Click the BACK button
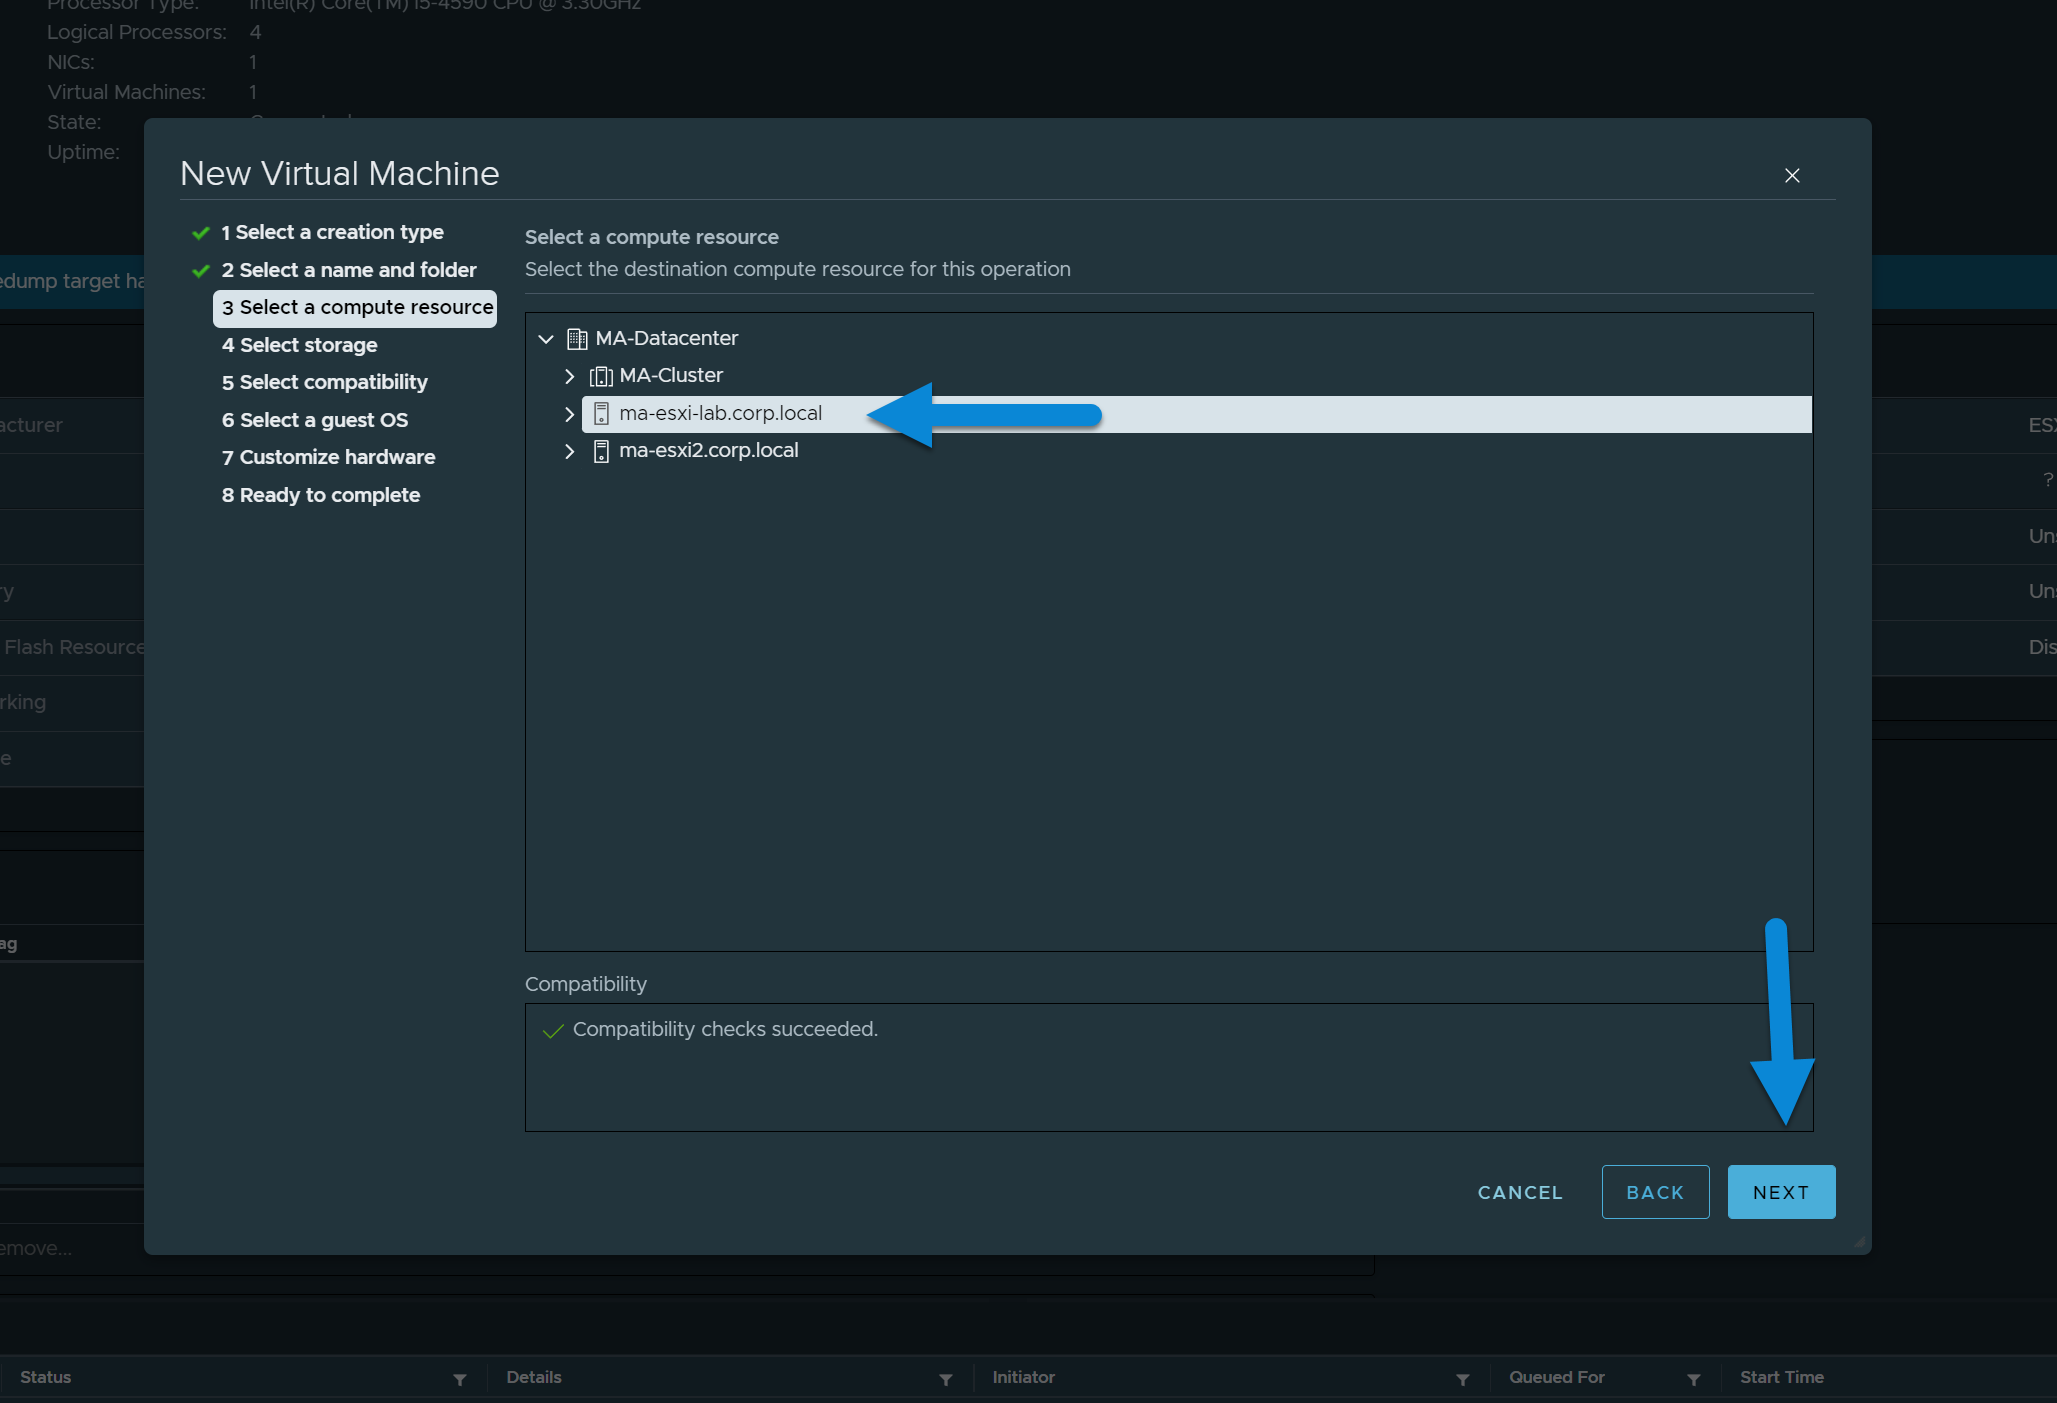The image size is (2057, 1403). coord(1655,1192)
